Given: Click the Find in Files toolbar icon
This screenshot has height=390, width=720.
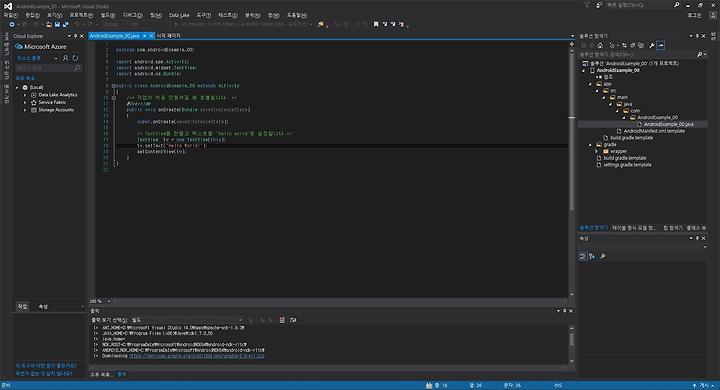Looking at the screenshot, I should (x=321, y=24).
